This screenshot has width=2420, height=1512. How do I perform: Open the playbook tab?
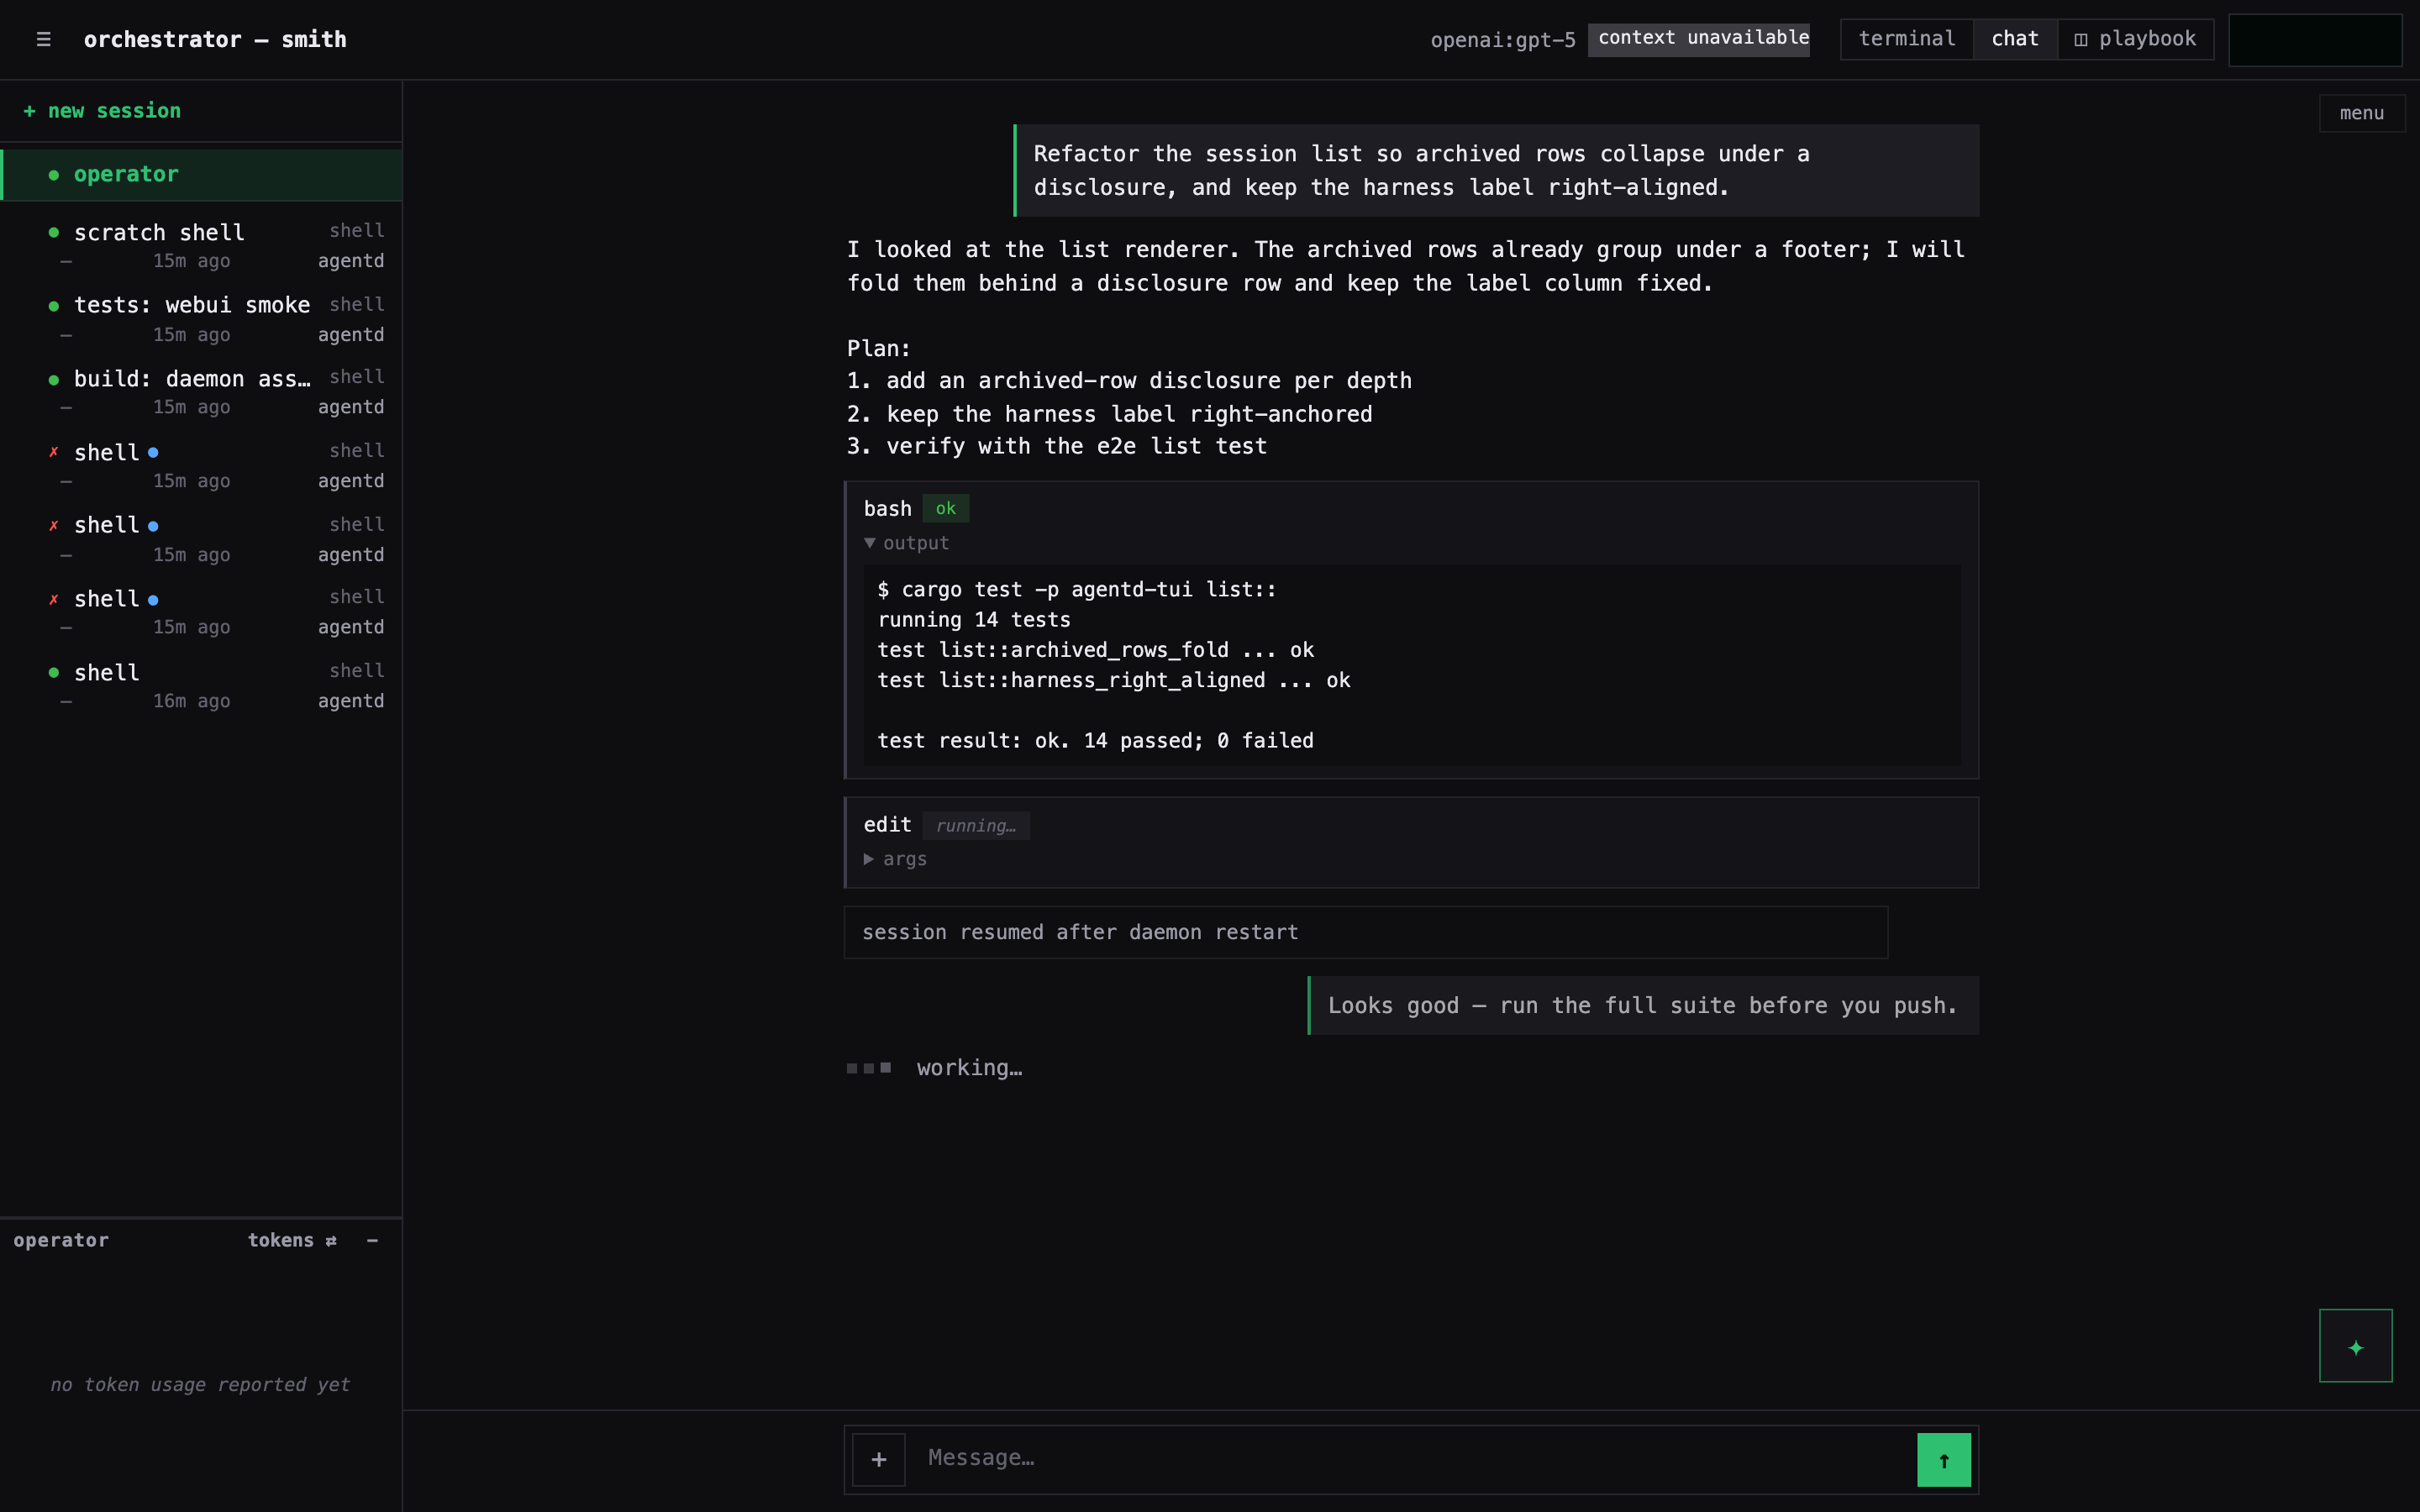tap(2135, 39)
